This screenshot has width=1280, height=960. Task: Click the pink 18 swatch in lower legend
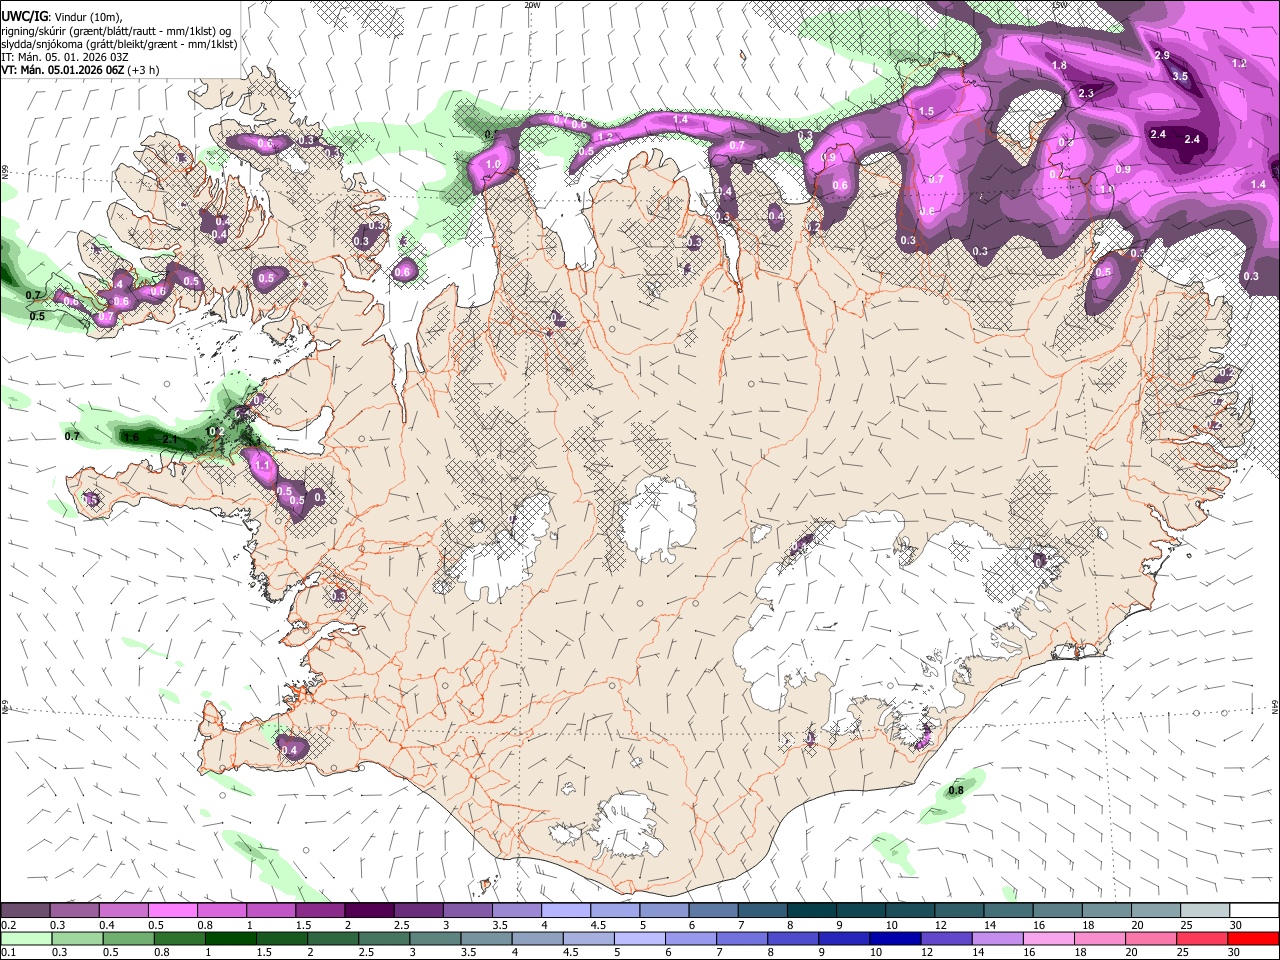1100,938
